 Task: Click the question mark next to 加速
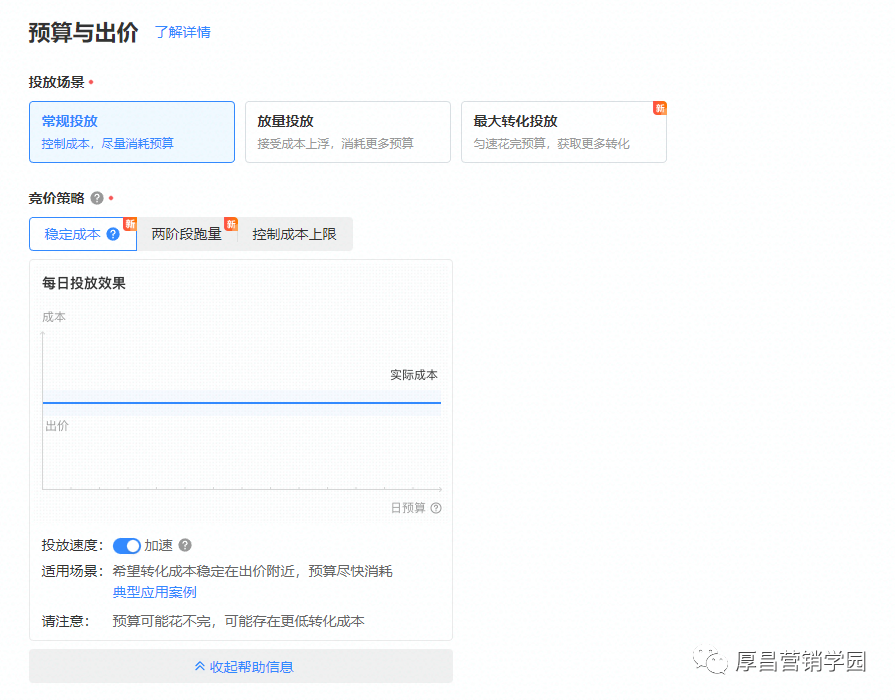coord(185,546)
